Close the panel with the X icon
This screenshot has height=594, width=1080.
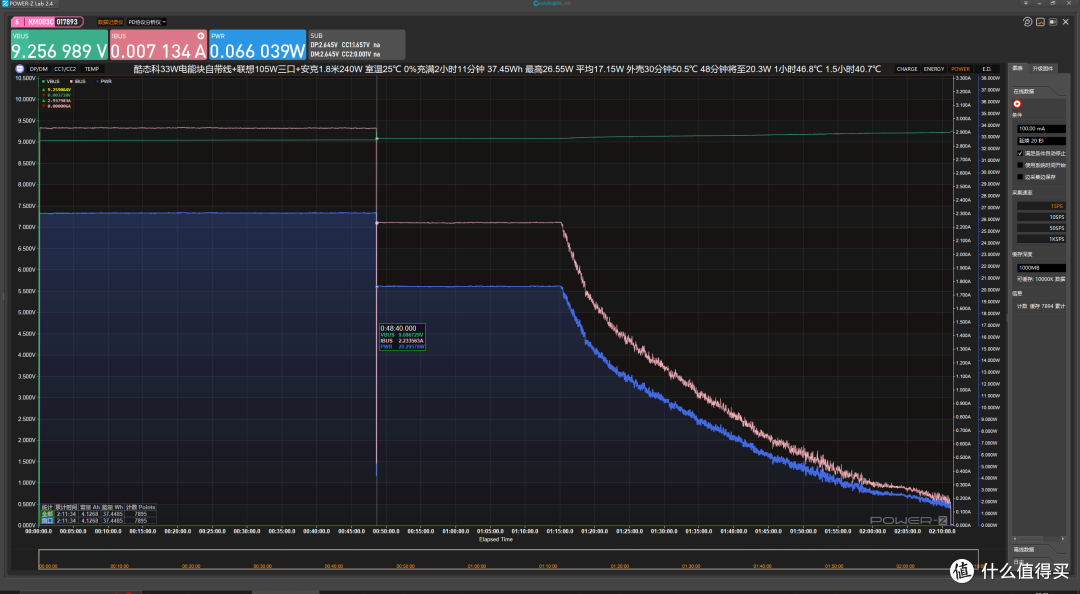(x=1066, y=22)
